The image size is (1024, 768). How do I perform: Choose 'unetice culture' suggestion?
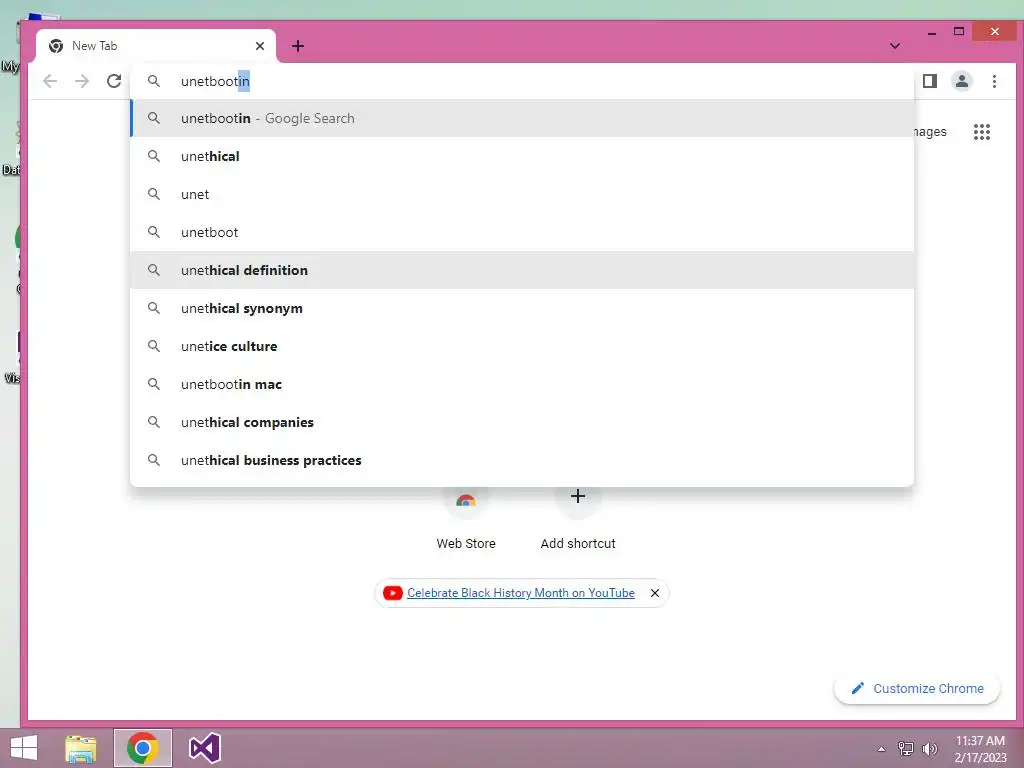tap(522, 346)
